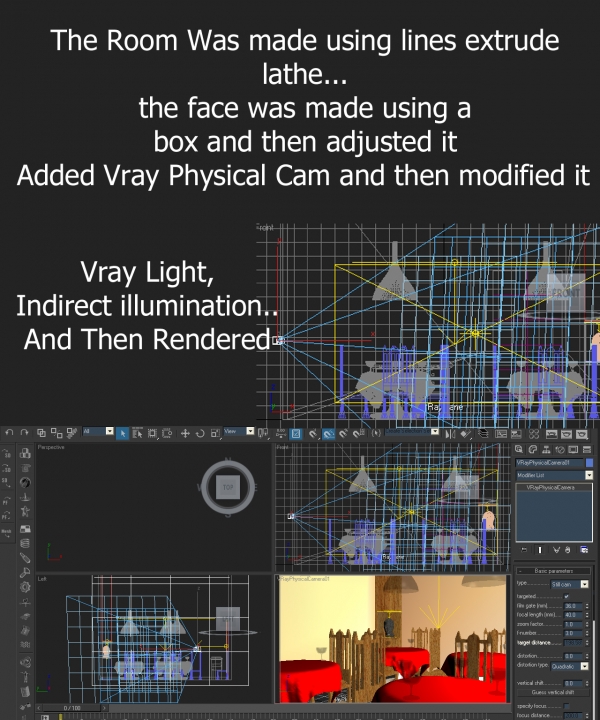Open the Select by Name tool
This screenshot has width=600, height=720.
tap(137, 433)
